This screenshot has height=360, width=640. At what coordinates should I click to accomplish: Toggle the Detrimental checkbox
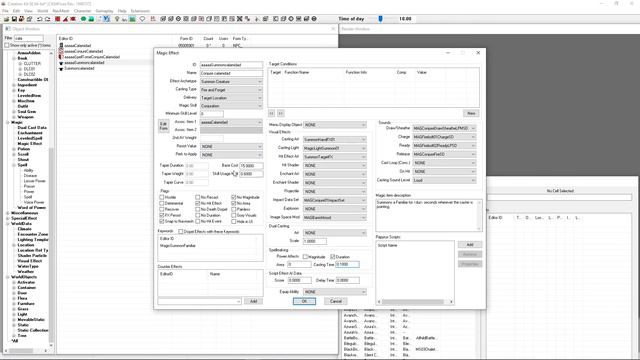coord(162,203)
